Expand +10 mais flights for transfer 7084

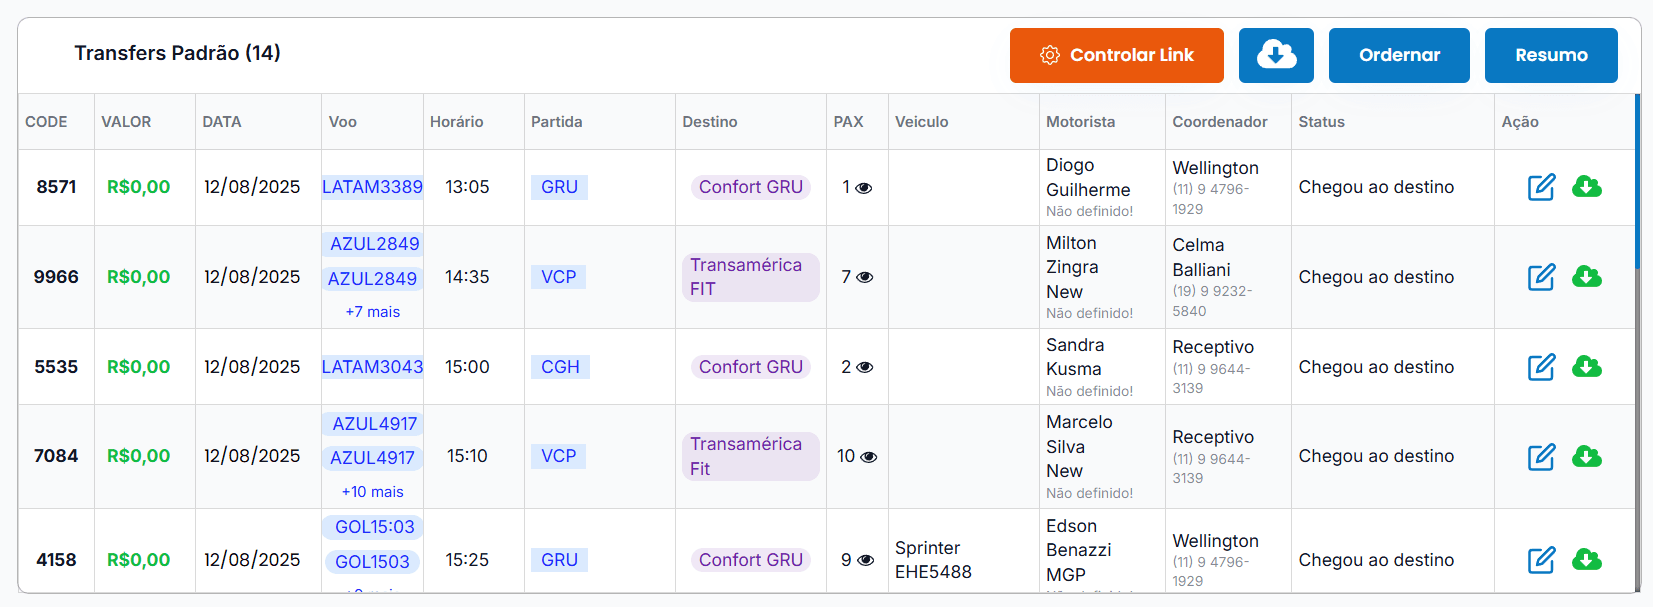(372, 491)
